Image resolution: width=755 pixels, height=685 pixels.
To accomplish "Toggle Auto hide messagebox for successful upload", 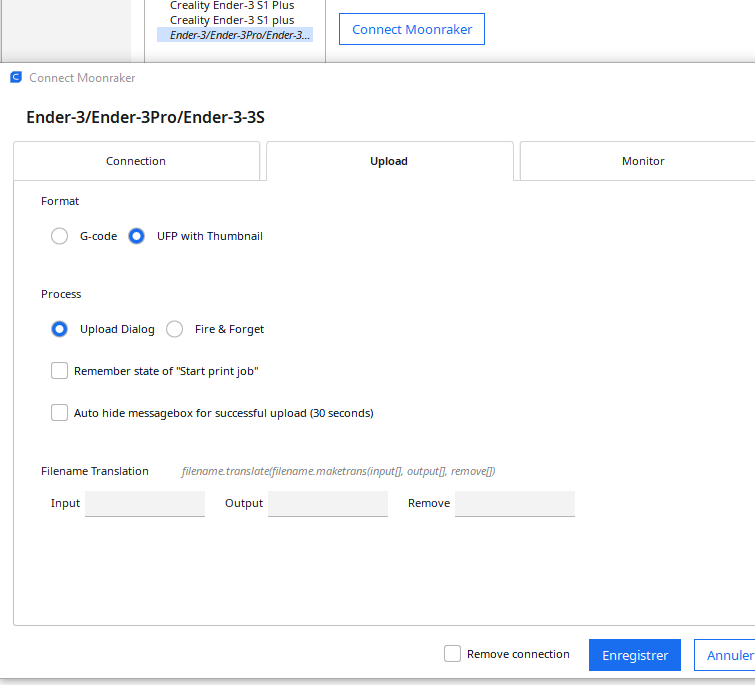I will click(x=60, y=412).
